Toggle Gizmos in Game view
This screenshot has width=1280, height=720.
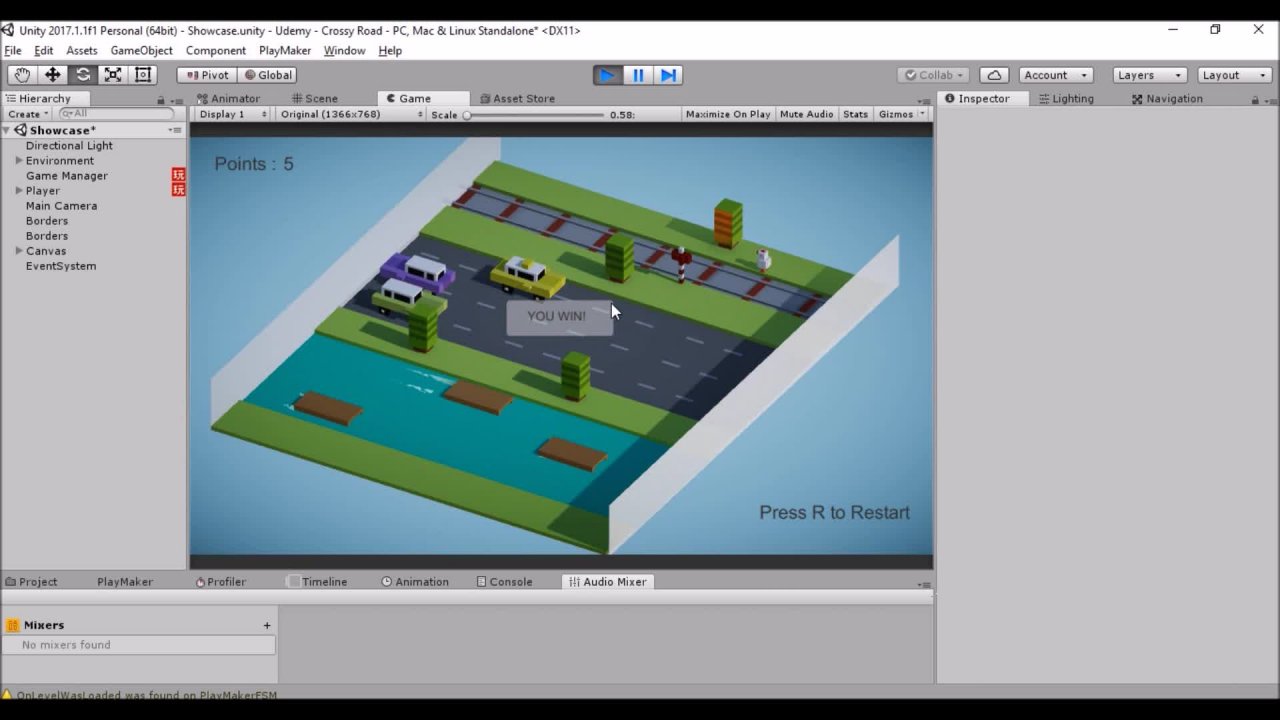[895, 114]
